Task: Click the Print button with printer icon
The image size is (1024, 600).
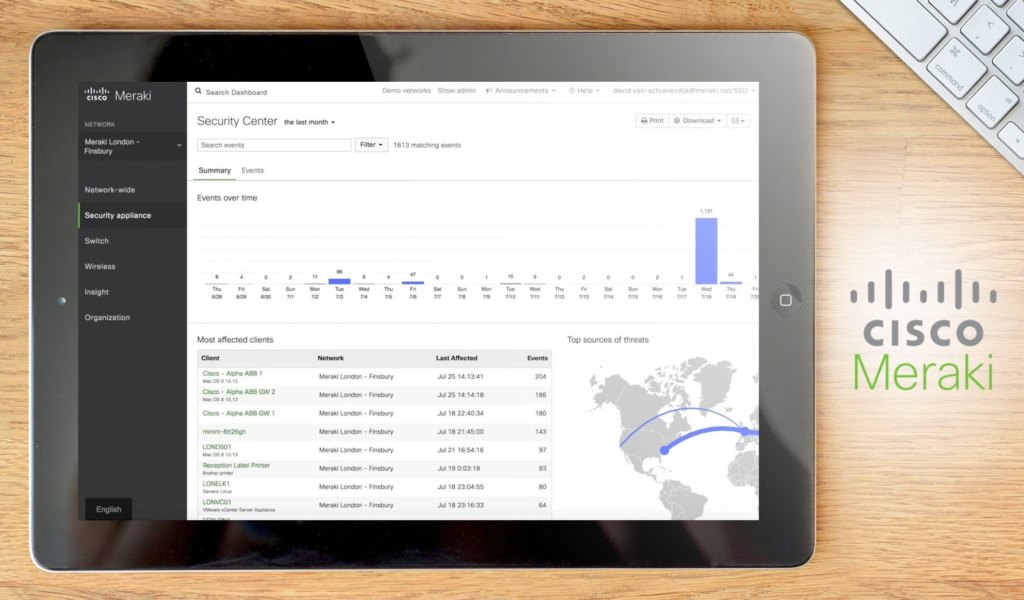Action: 651,121
